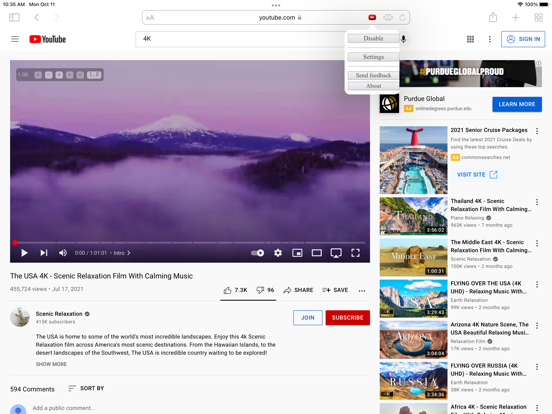552x414 pixels.
Task: Open Settings in the extension popup
Action: 374,57
